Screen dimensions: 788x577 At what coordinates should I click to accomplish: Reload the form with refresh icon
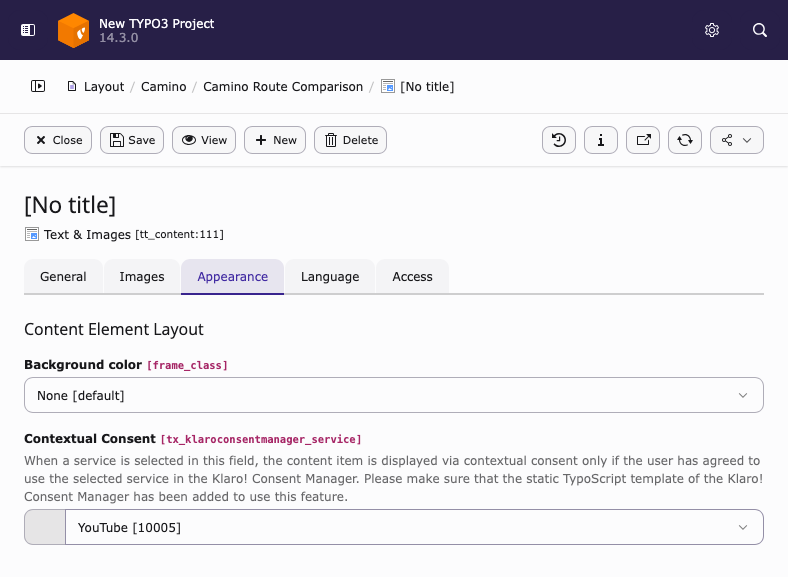tap(684, 140)
